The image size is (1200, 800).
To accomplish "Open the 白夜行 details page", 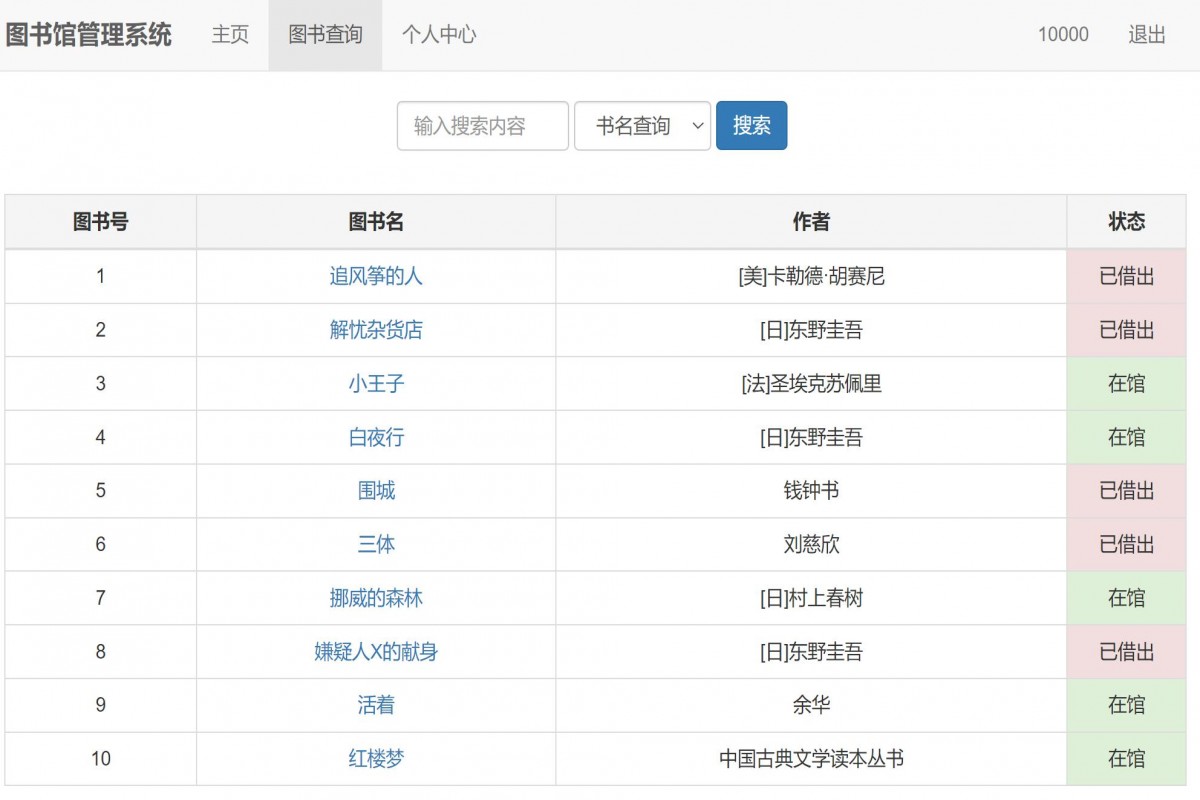I will (375, 437).
